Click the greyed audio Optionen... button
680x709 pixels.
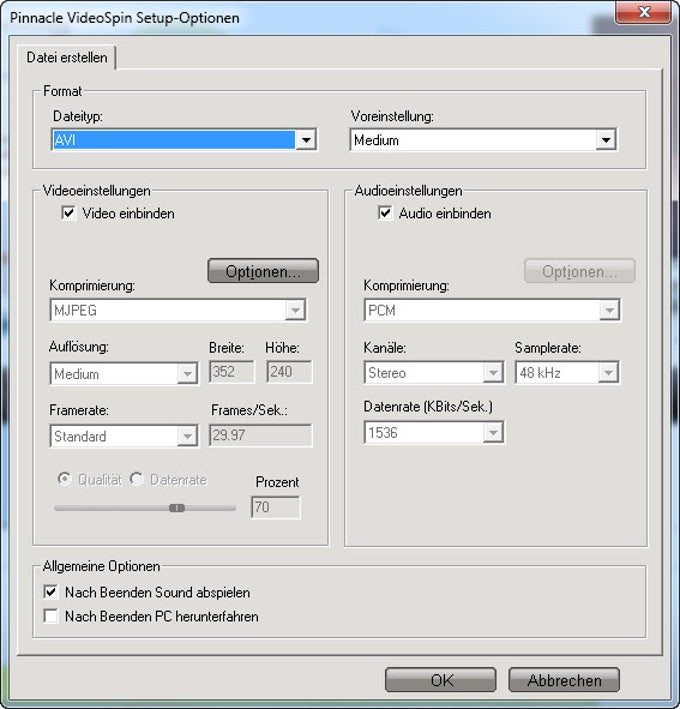click(580, 271)
